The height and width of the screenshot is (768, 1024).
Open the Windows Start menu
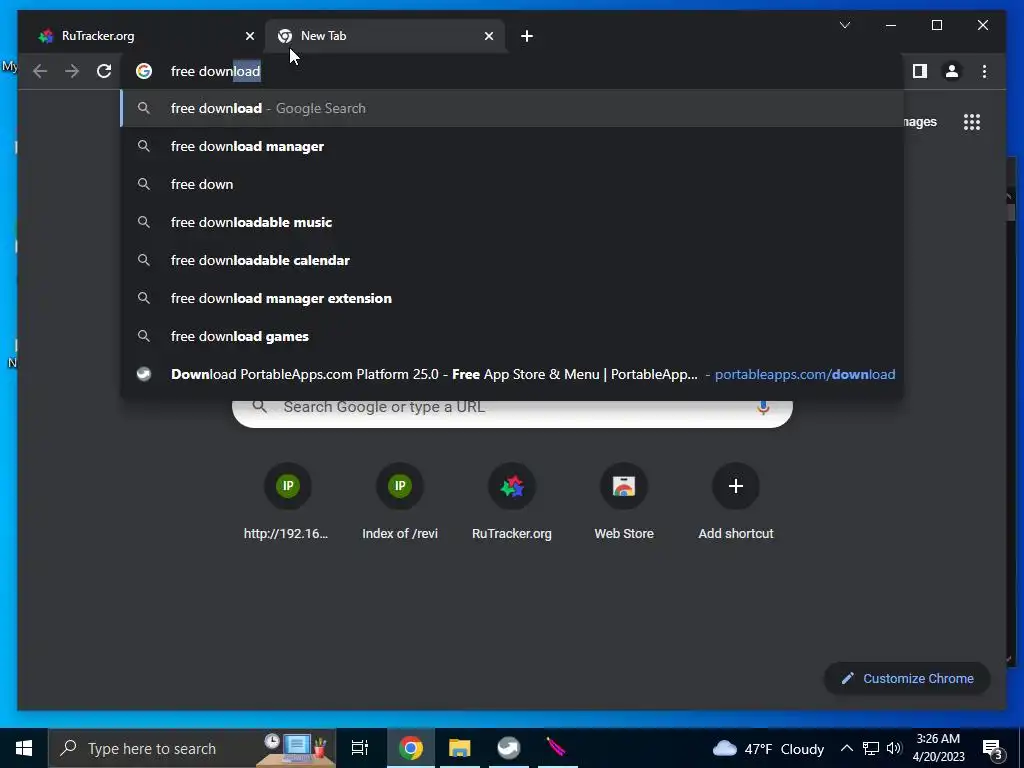click(x=24, y=748)
